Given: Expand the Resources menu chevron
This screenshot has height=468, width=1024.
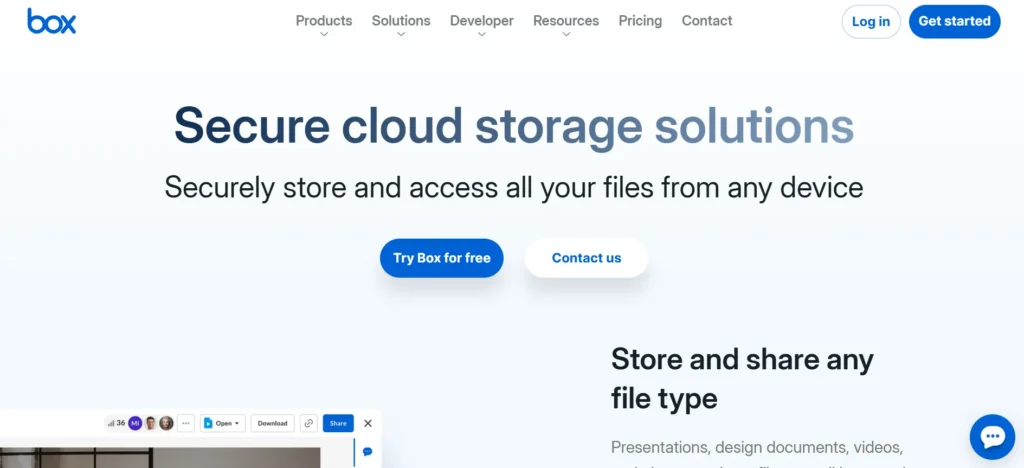Looking at the screenshot, I should 566,35.
